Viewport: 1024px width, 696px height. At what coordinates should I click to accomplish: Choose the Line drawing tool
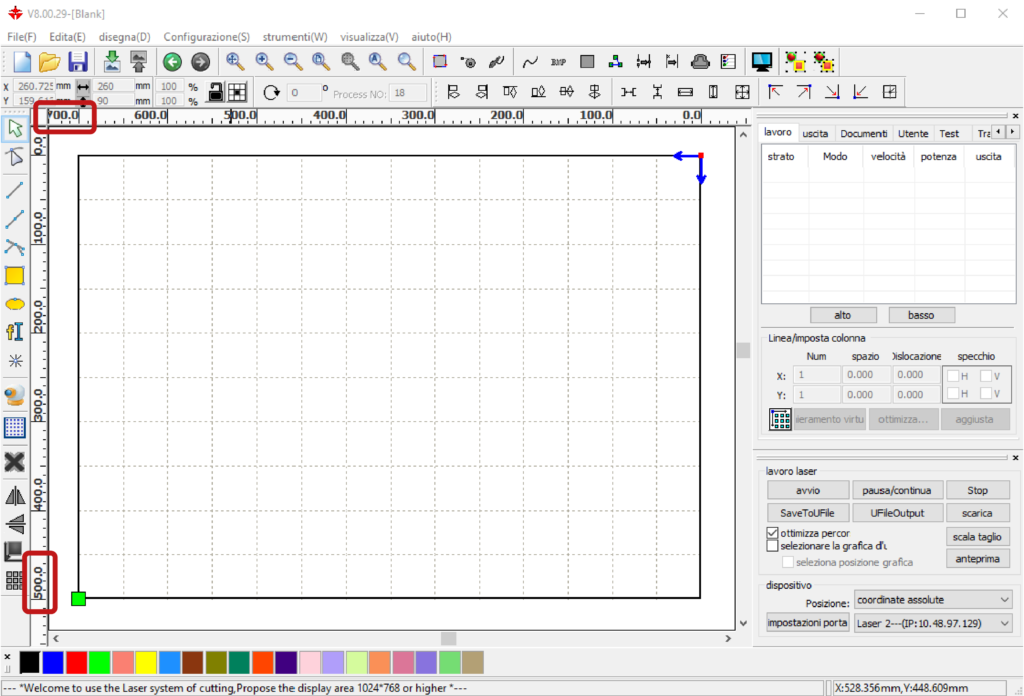[x=15, y=190]
